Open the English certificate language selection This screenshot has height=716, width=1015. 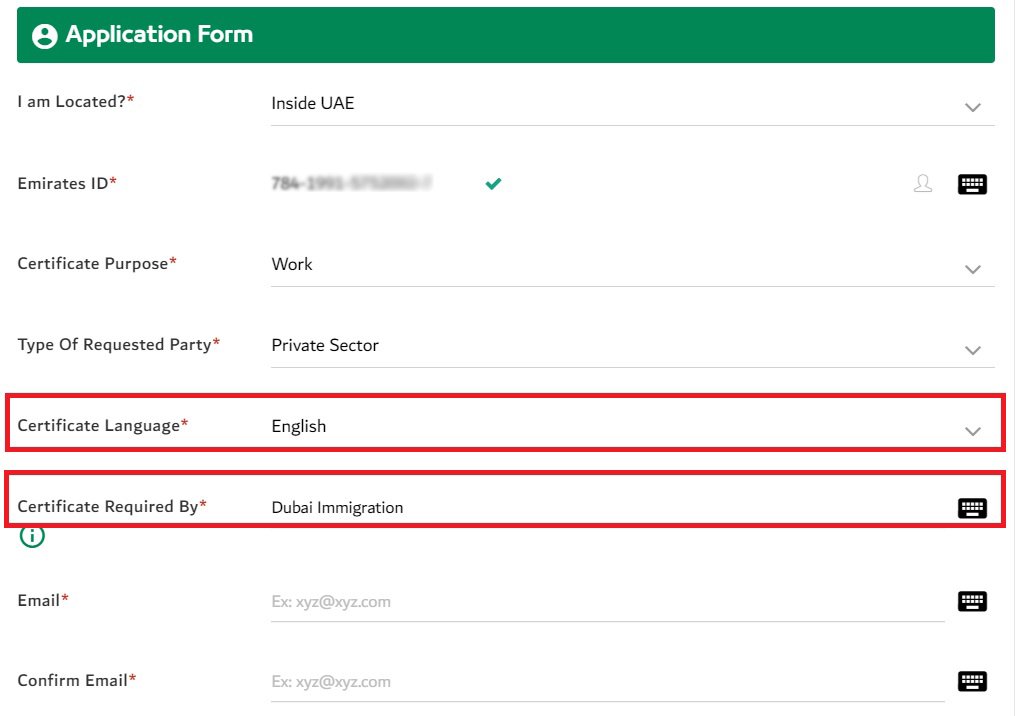point(298,426)
